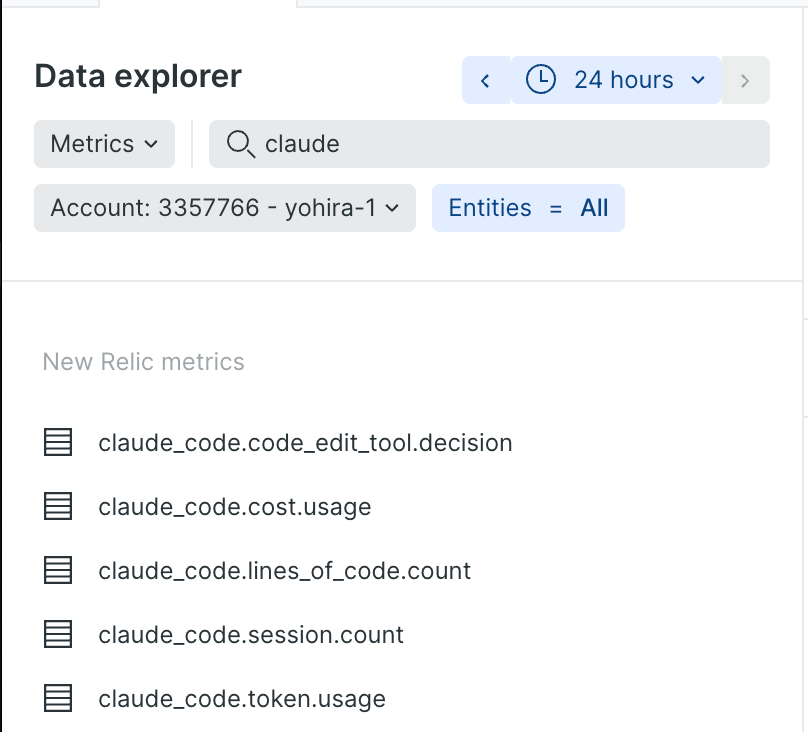Click the search magnifier icon
808x732 pixels.
tap(241, 144)
